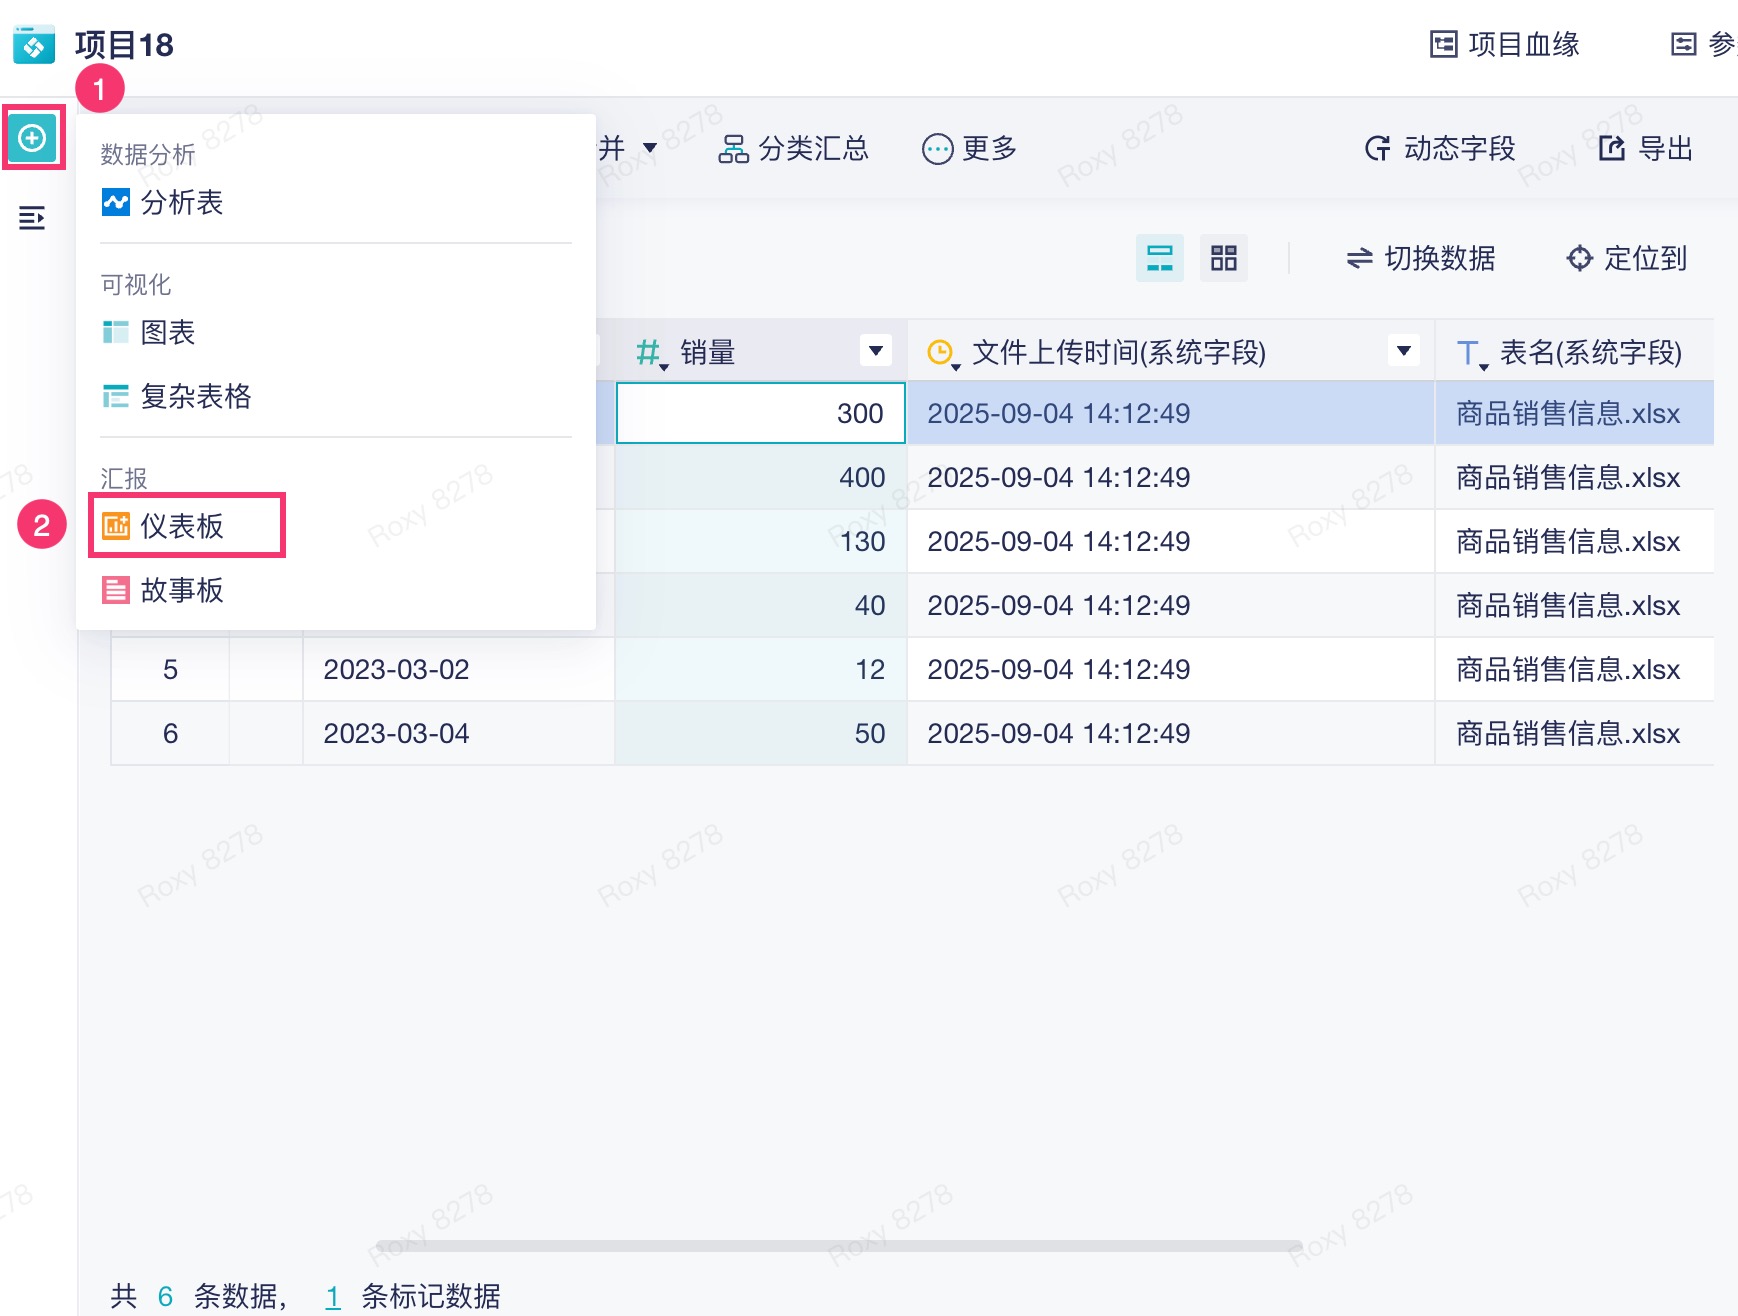Click the date cell 2023-03-04
The height and width of the screenshot is (1316, 1738).
(x=459, y=733)
